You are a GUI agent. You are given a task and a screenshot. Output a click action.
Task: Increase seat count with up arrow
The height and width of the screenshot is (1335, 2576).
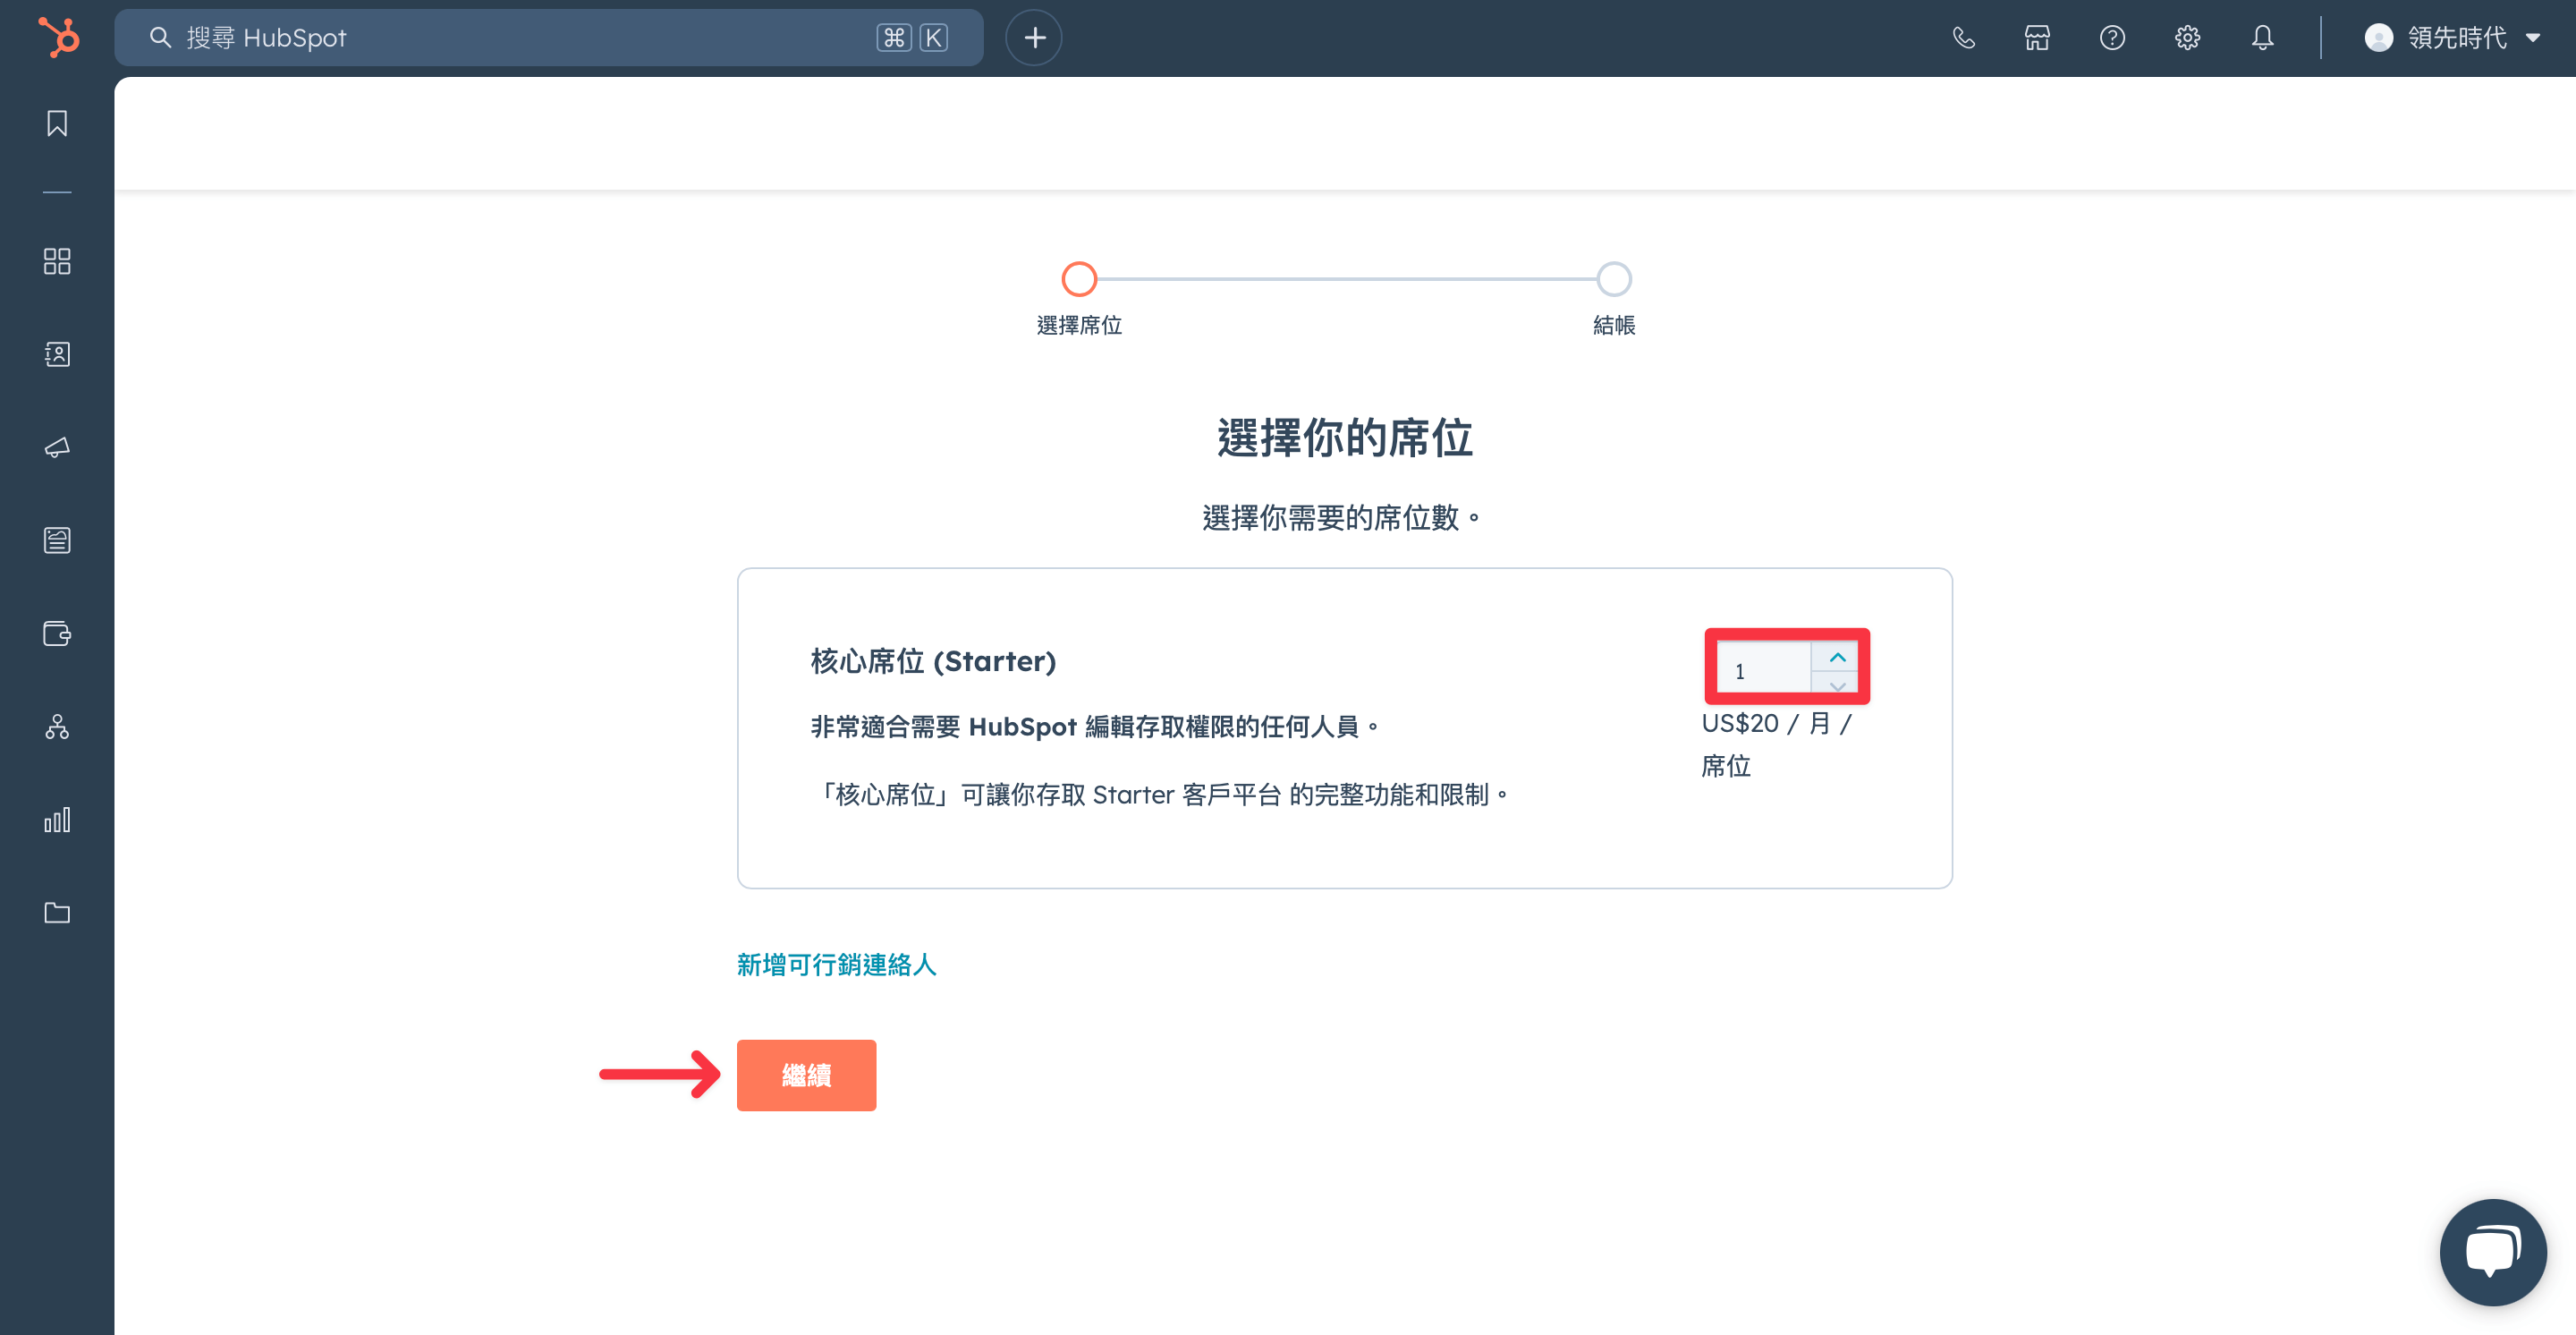(x=1836, y=657)
